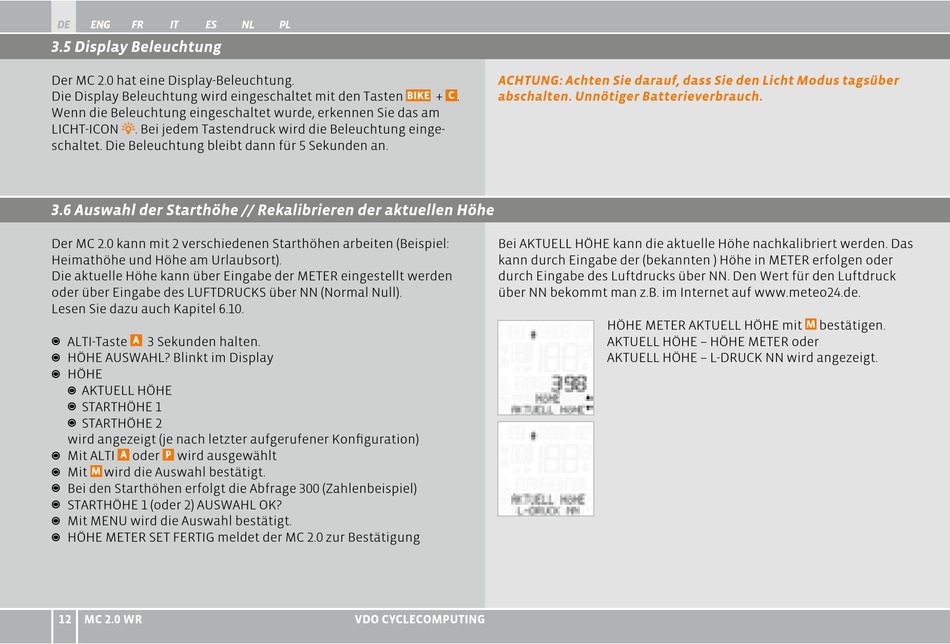950x644 pixels.
Task: Click the 3.6 Auswahl der Starthöhe heading
Action: click(273, 210)
